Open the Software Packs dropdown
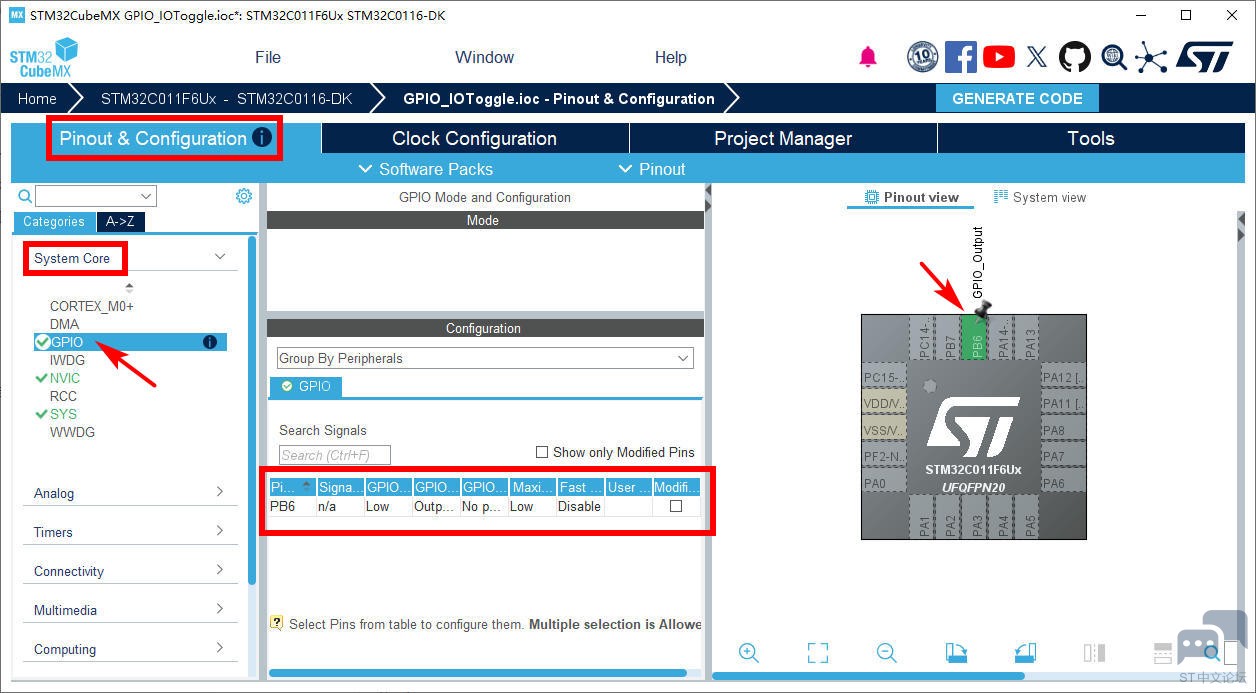Screen dimensions: 1256x693 tap(425, 169)
